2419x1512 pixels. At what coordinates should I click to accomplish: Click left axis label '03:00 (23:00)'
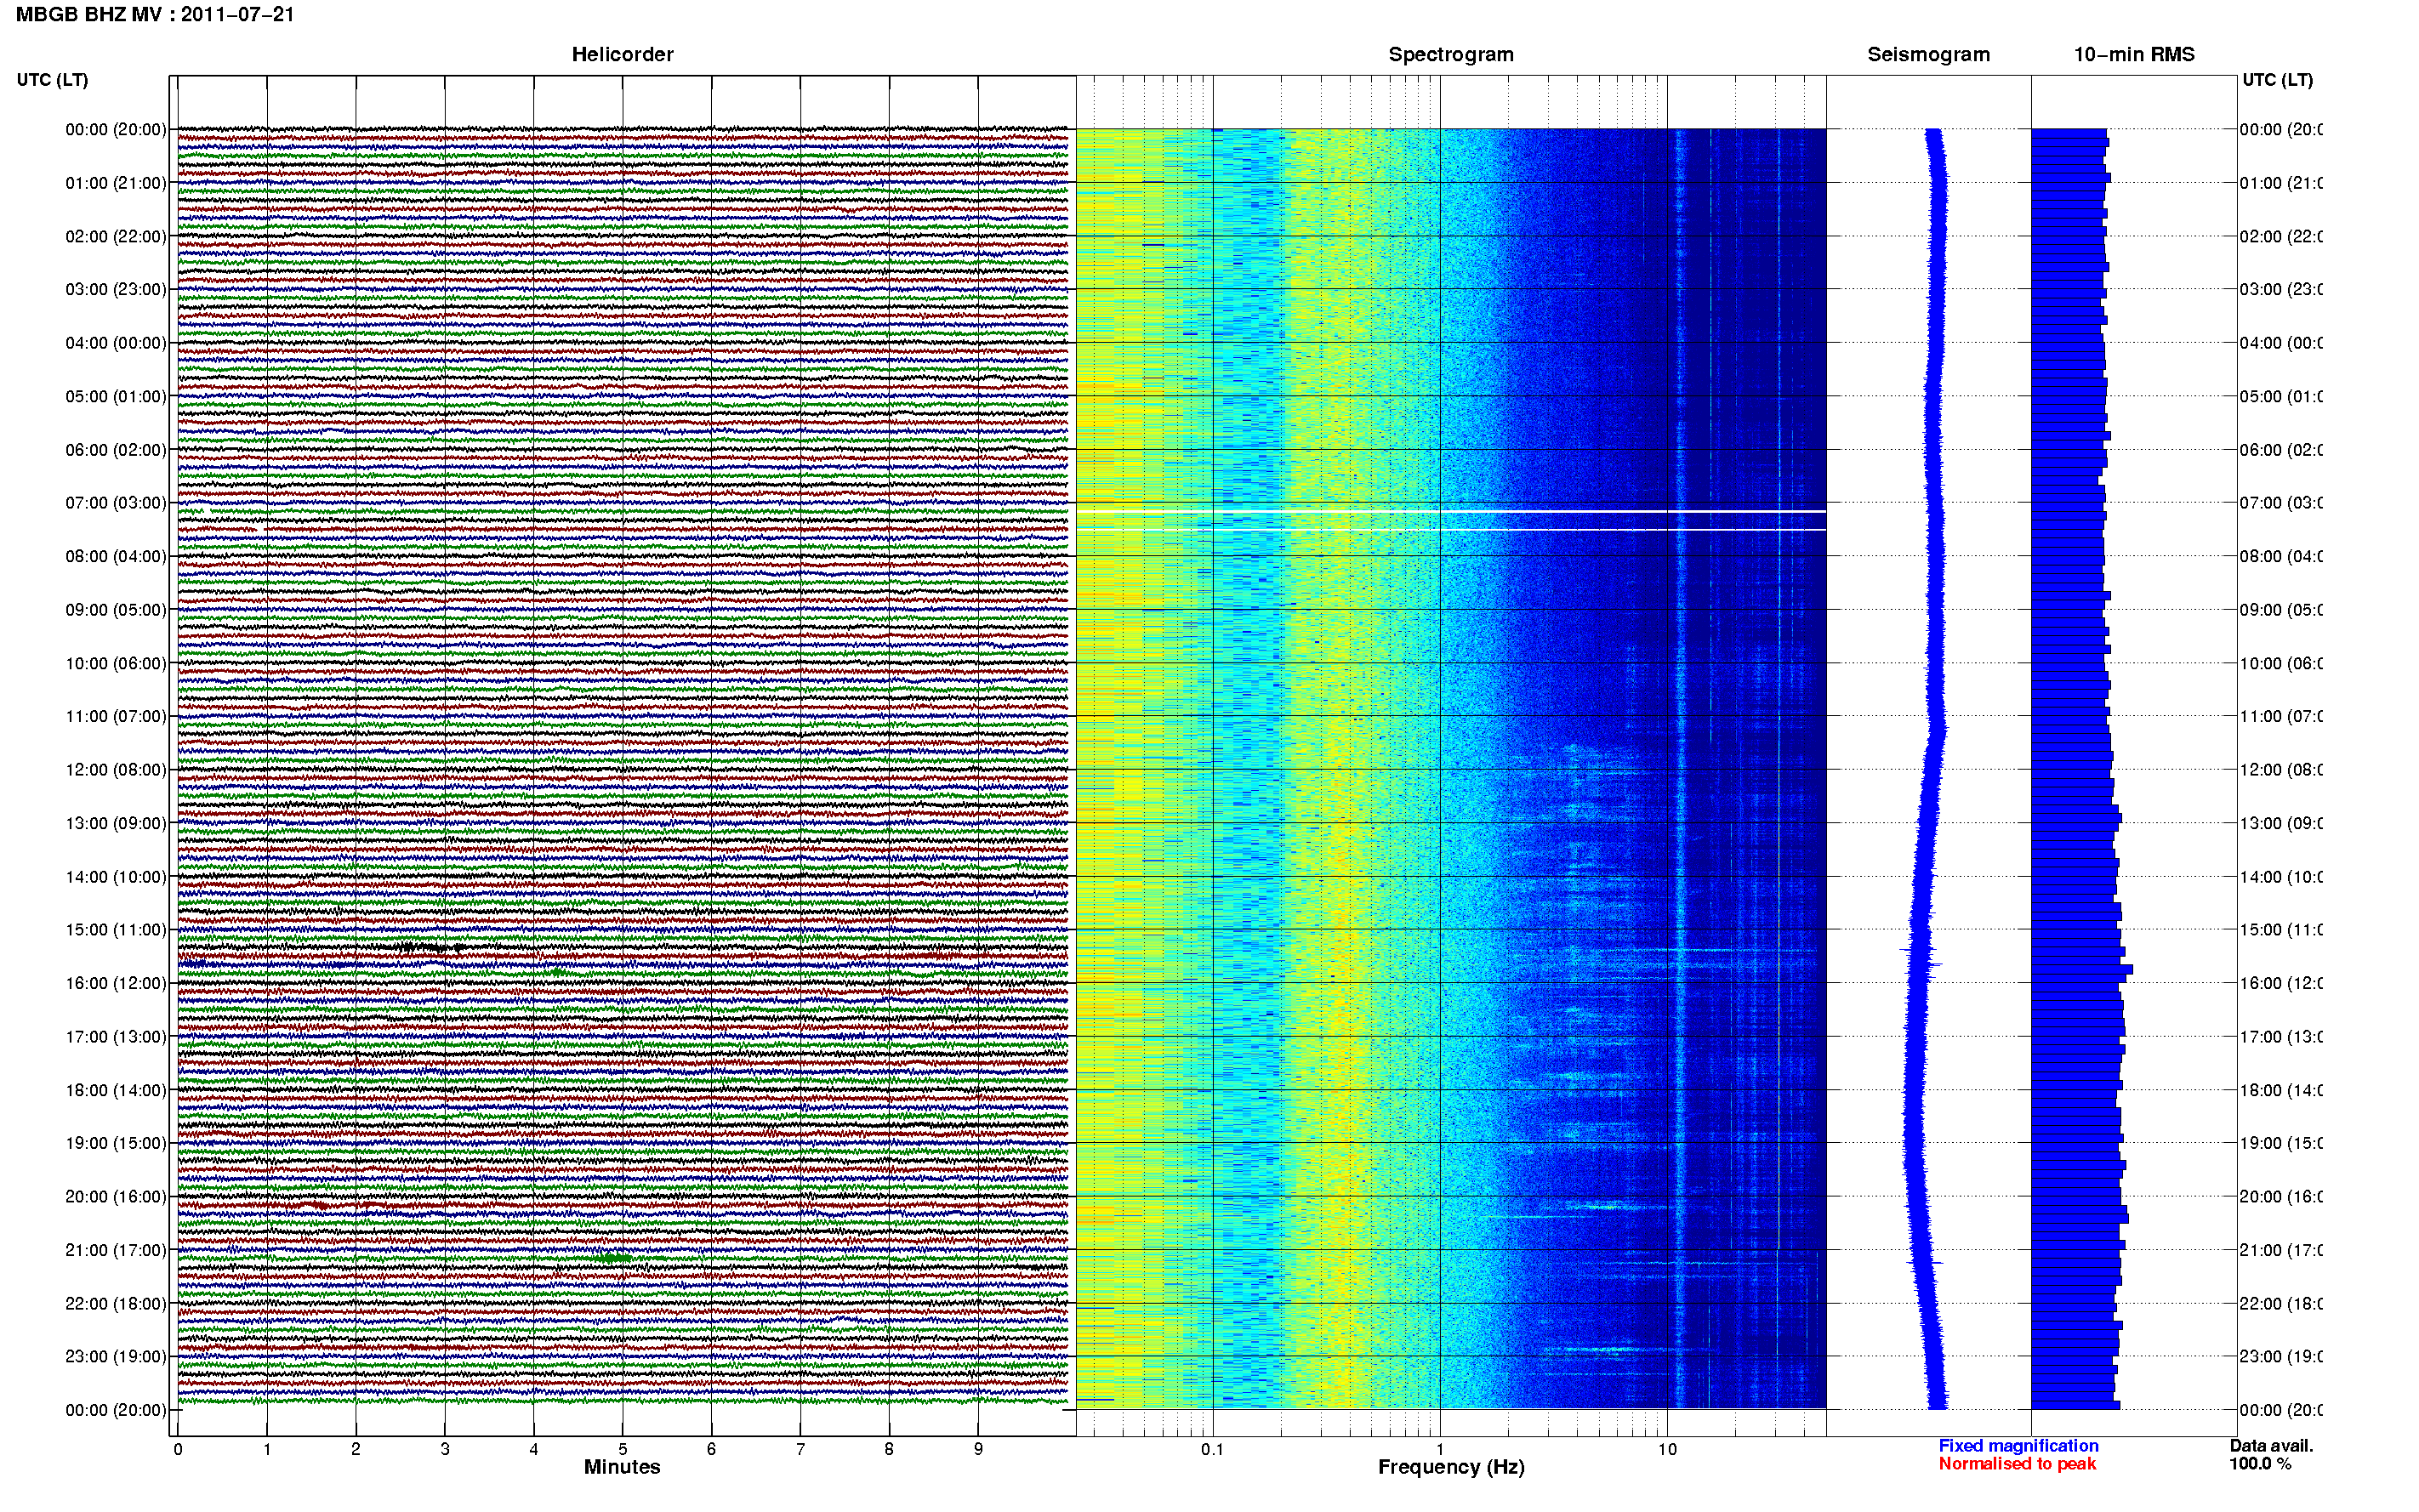[116, 289]
